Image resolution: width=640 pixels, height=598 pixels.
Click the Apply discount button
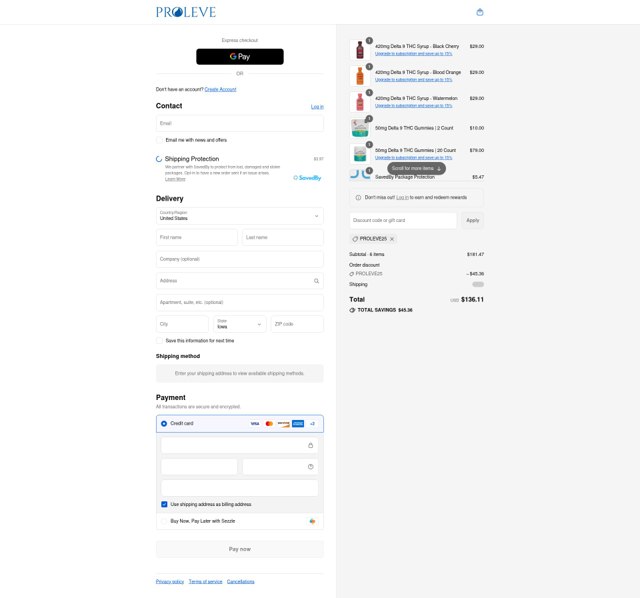[473, 220]
